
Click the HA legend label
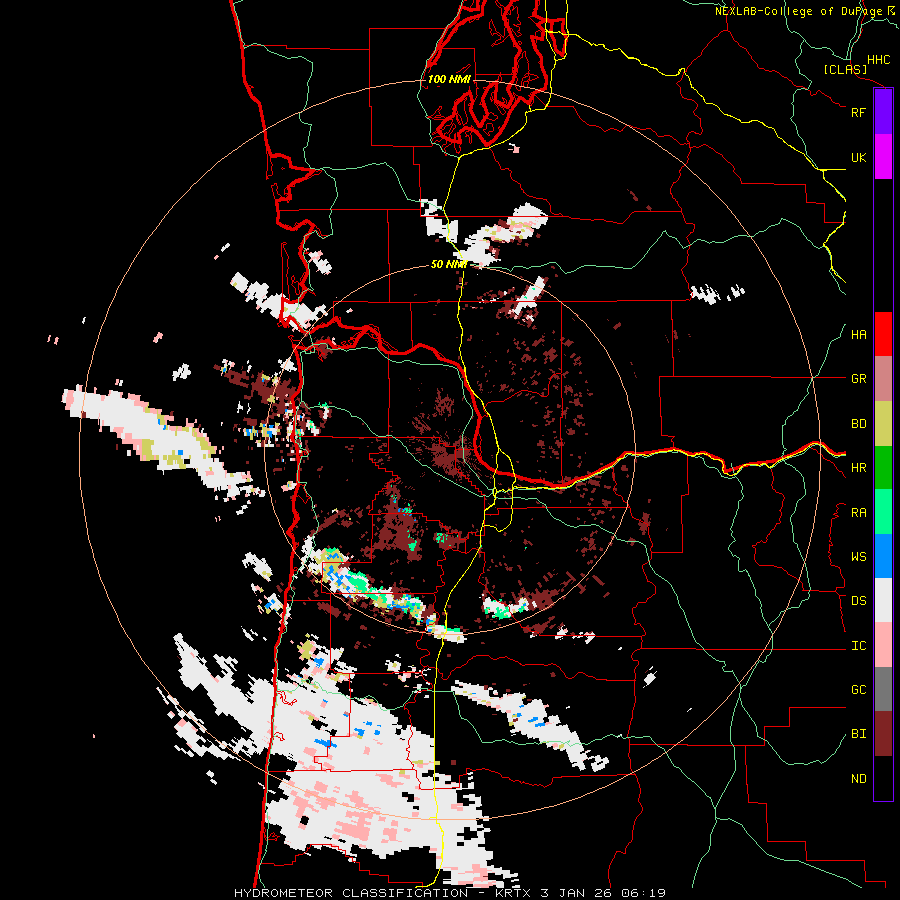coord(858,335)
